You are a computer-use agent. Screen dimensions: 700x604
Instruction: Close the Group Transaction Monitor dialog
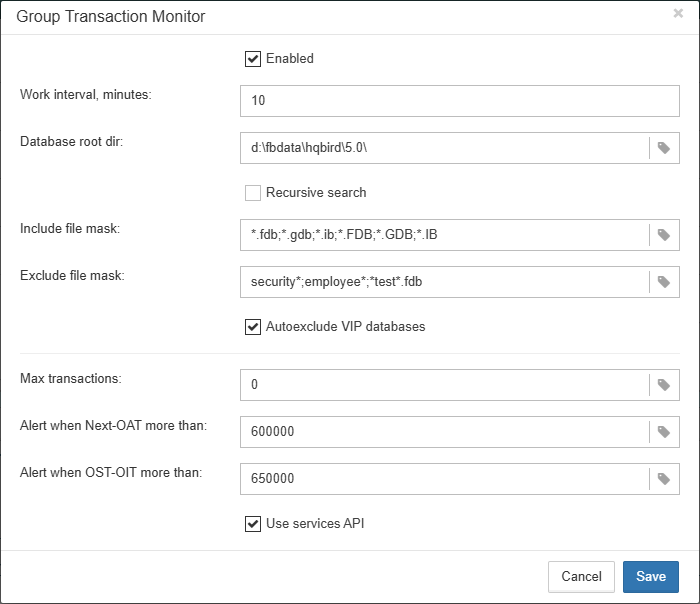[678, 14]
